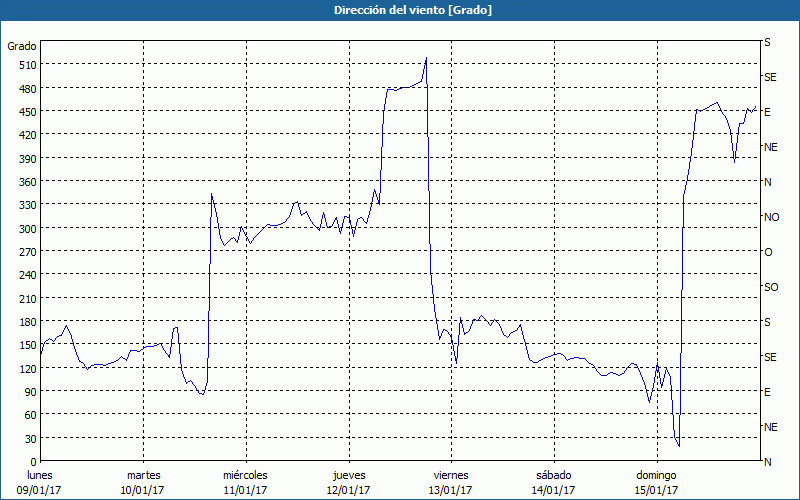Click the lowest dip of the blue line on domingo
The height and width of the screenshot is (500, 800).
pyautogui.click(x=678, y=446)
